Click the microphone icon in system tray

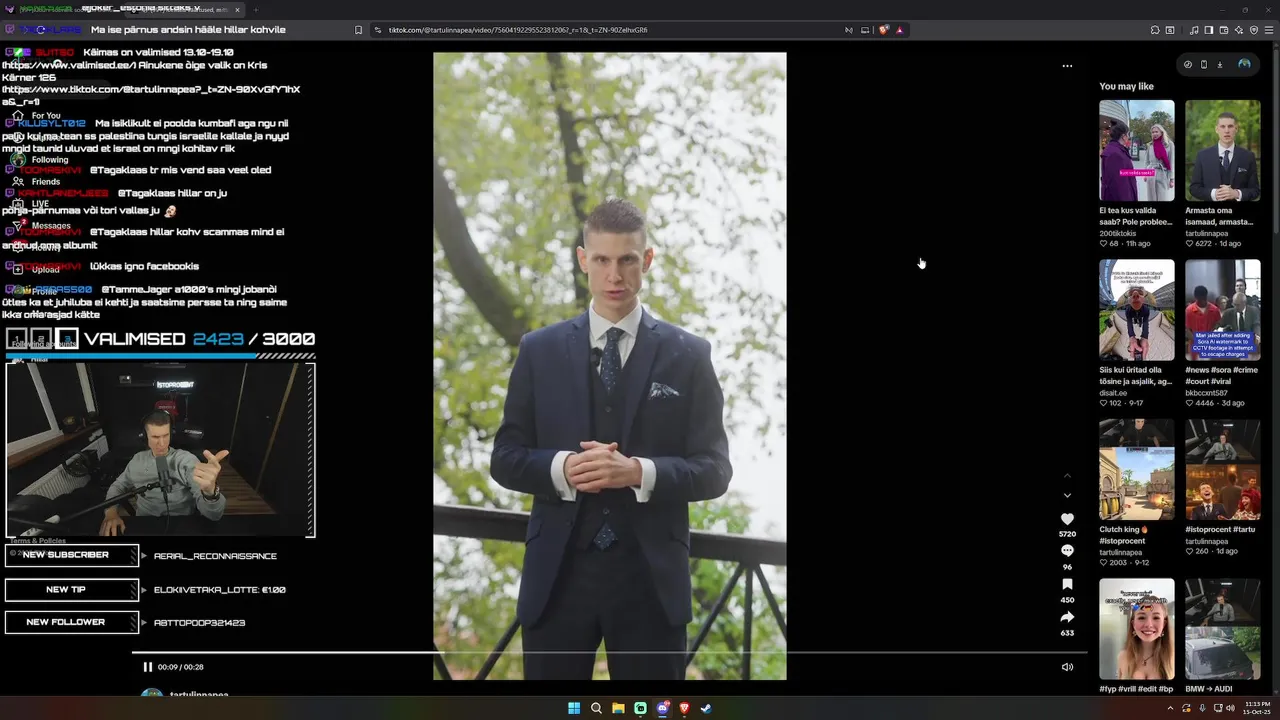[1203, 708]
